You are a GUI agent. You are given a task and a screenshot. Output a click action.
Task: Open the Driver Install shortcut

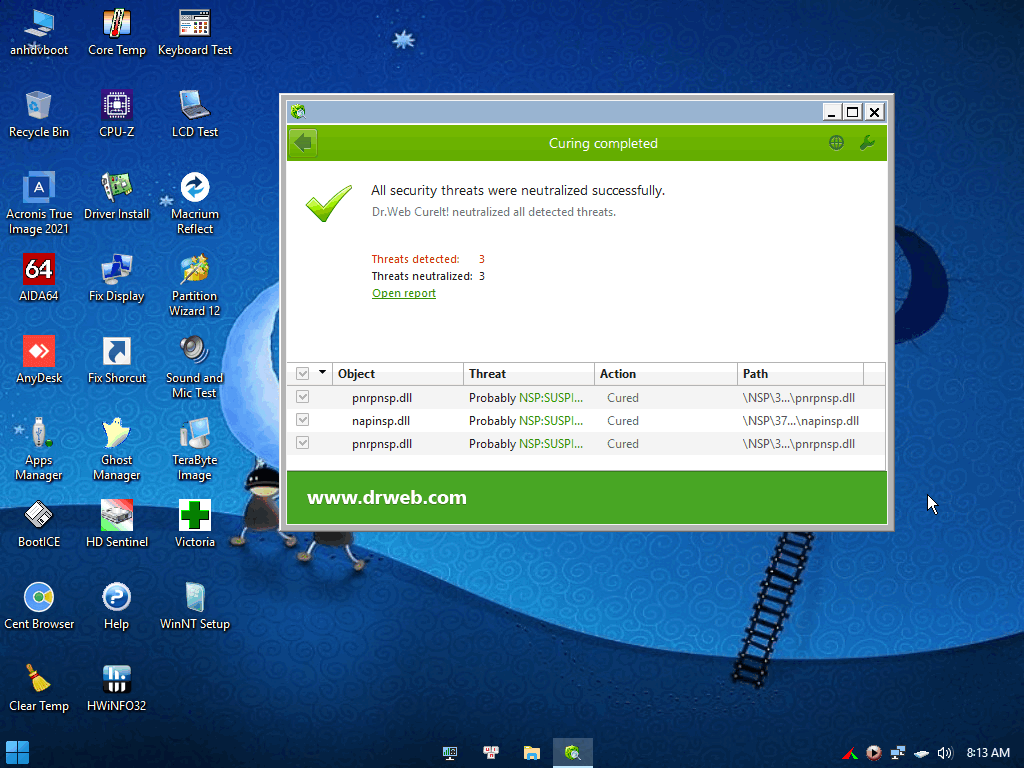(x=117, y=196)
